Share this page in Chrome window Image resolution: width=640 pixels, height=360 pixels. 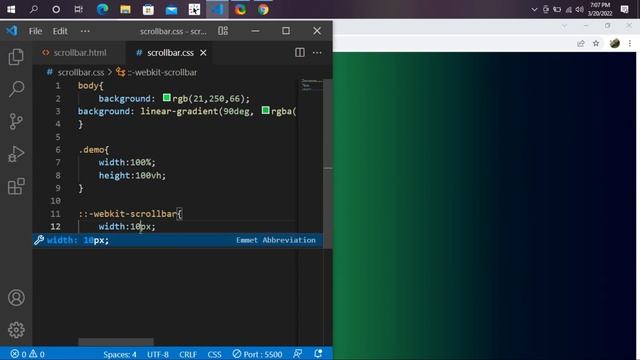point(581,43)
